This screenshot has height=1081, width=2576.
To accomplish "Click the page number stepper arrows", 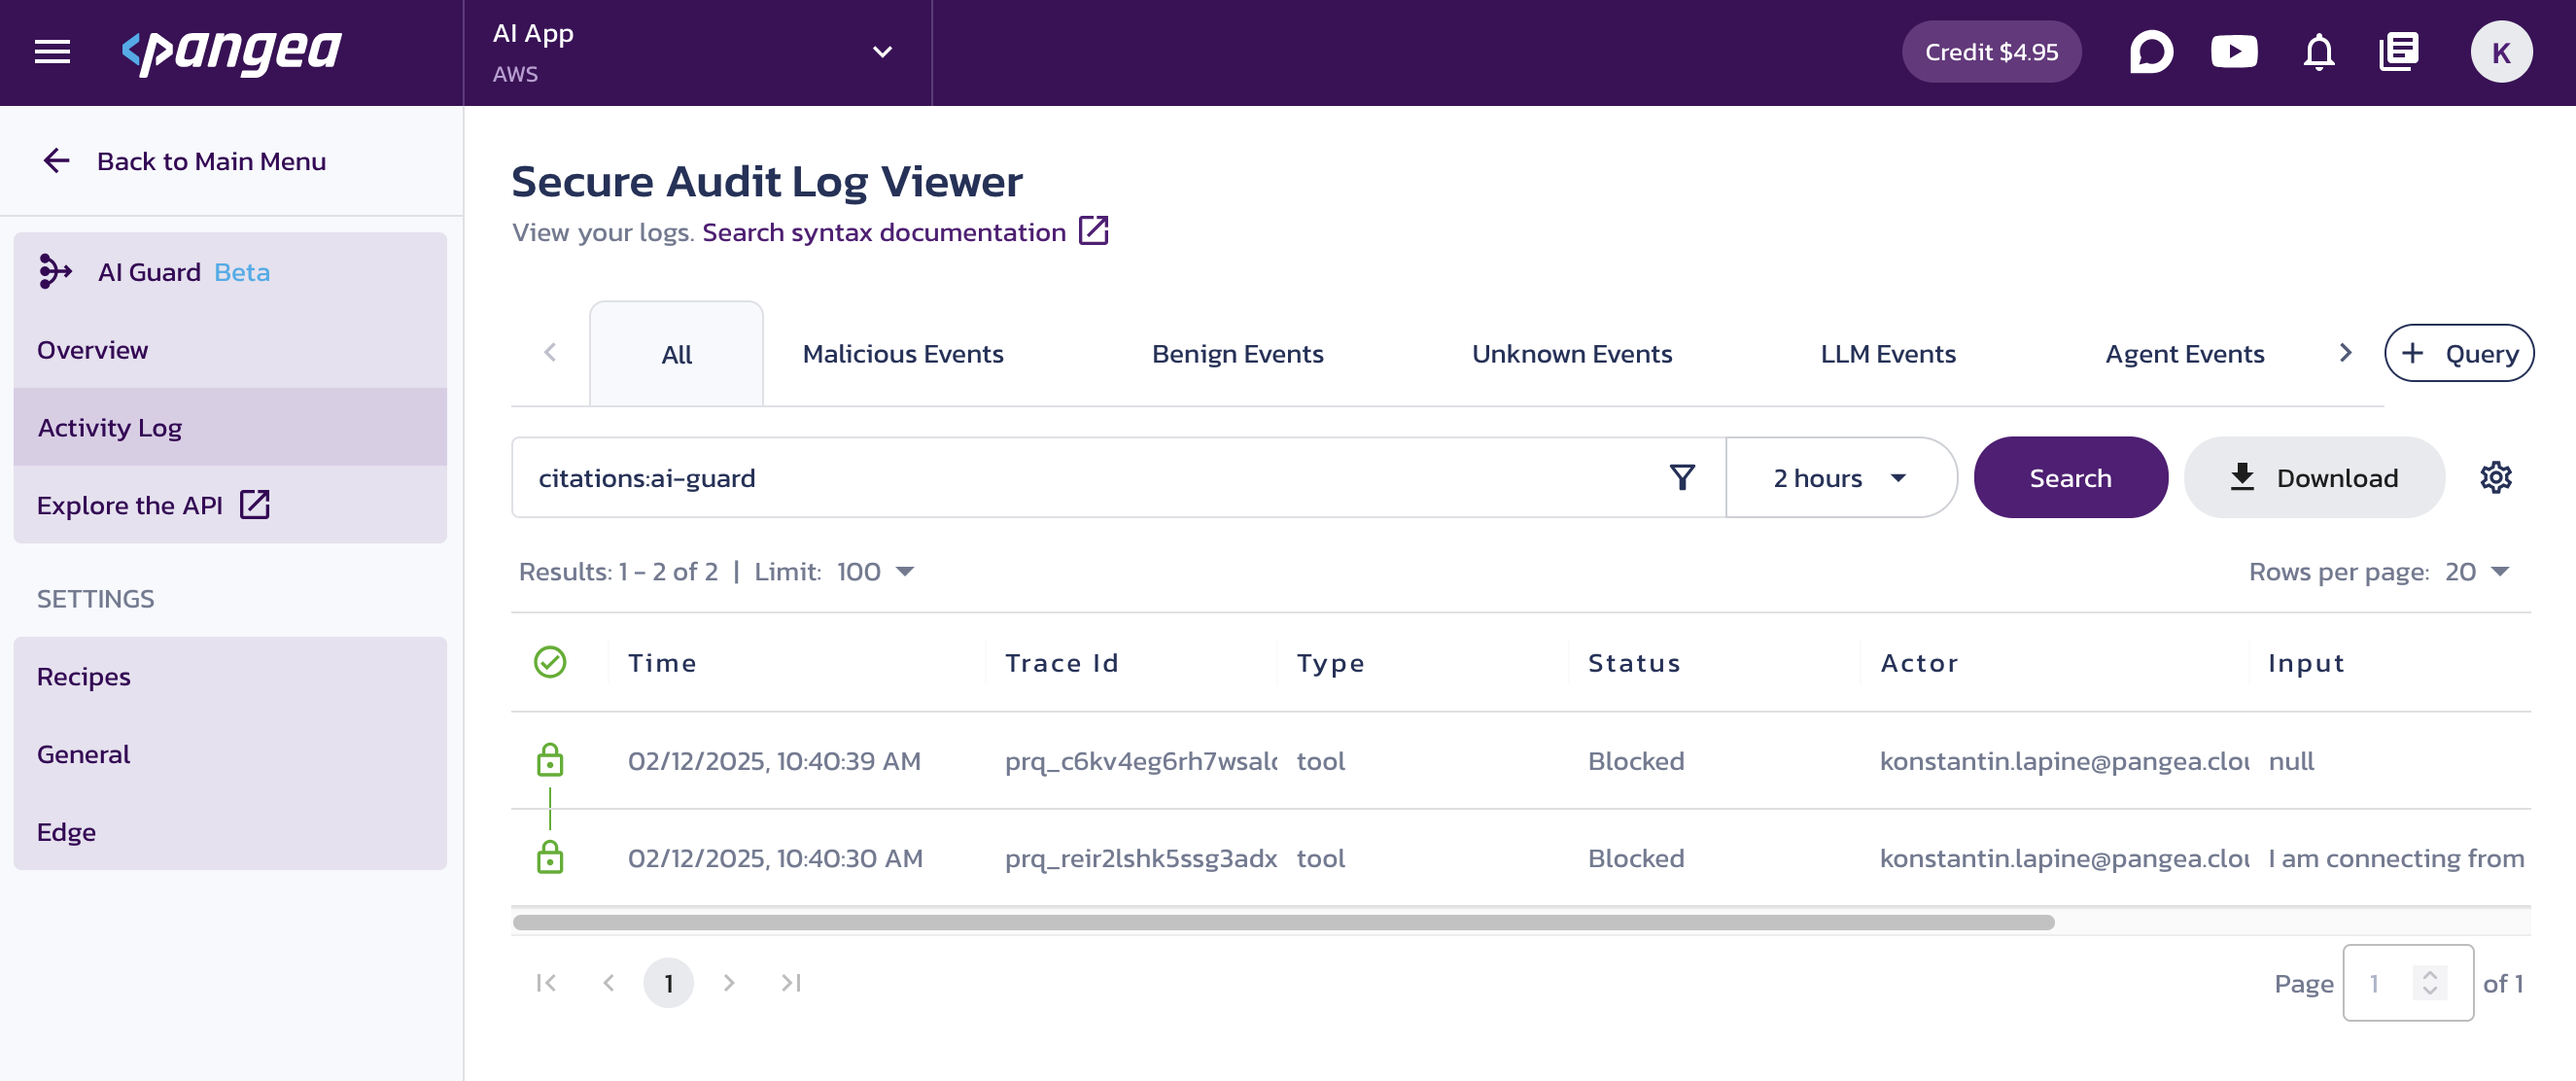I will click(2429, 983).
